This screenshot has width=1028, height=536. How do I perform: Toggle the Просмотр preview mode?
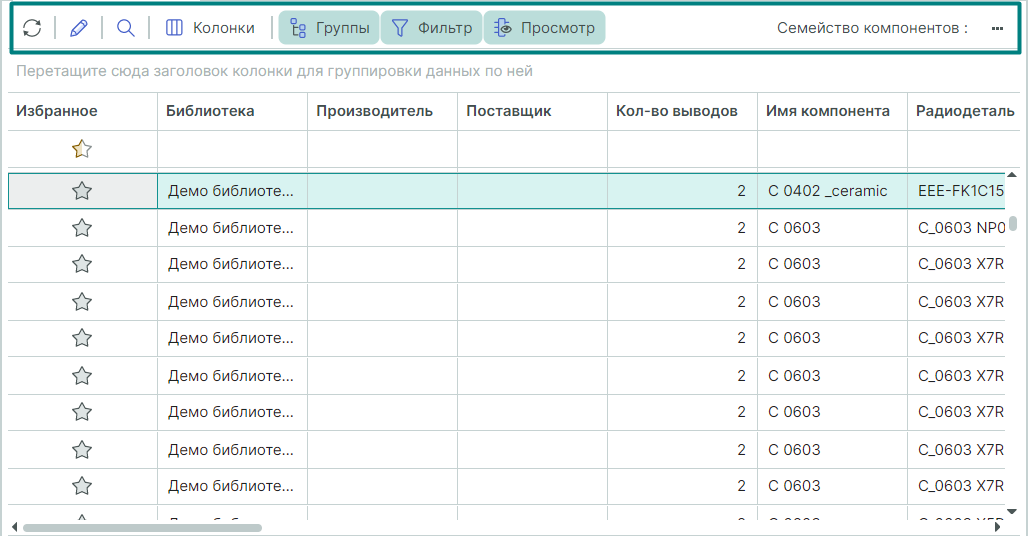(544, 28)
